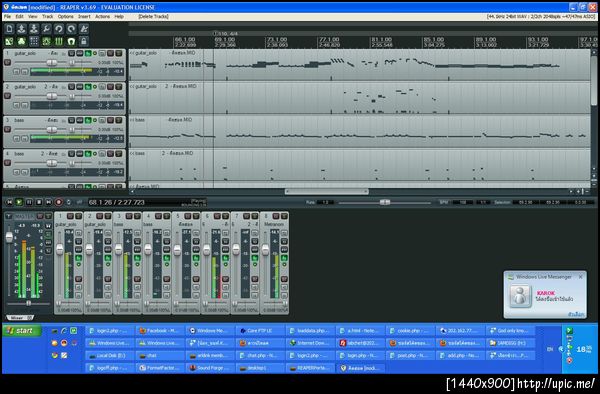Viewport: 600px width, 394px height.
Task: Open the Insert menu
Action: 84,16
